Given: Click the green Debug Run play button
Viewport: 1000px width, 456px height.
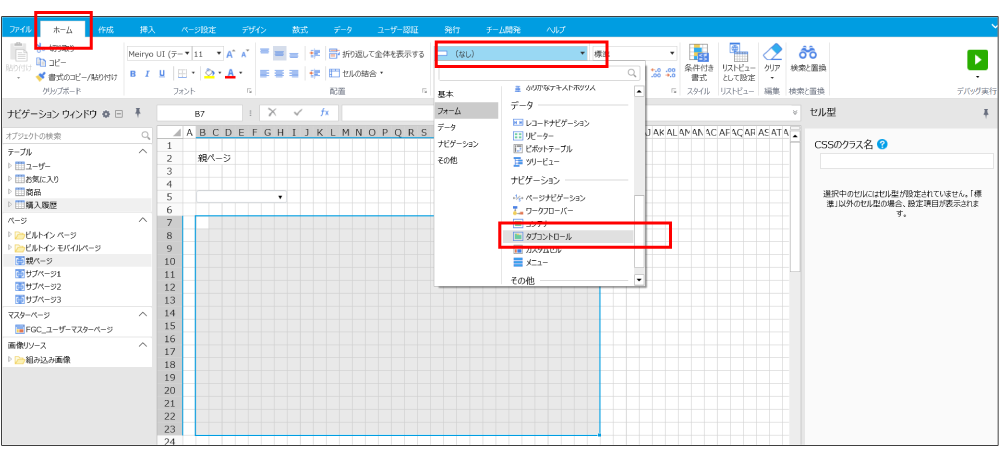Looking at the screenshot, I should point(976,60).
